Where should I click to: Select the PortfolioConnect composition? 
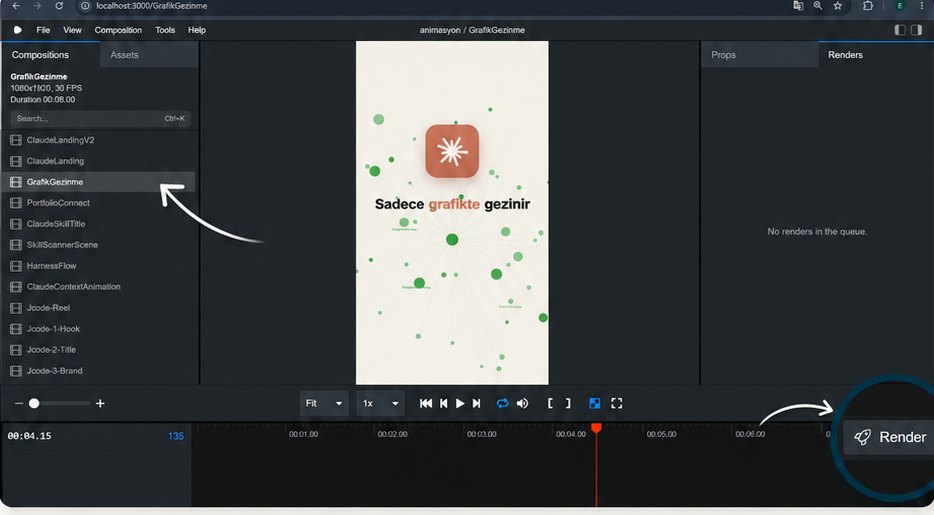pos(98,203)
